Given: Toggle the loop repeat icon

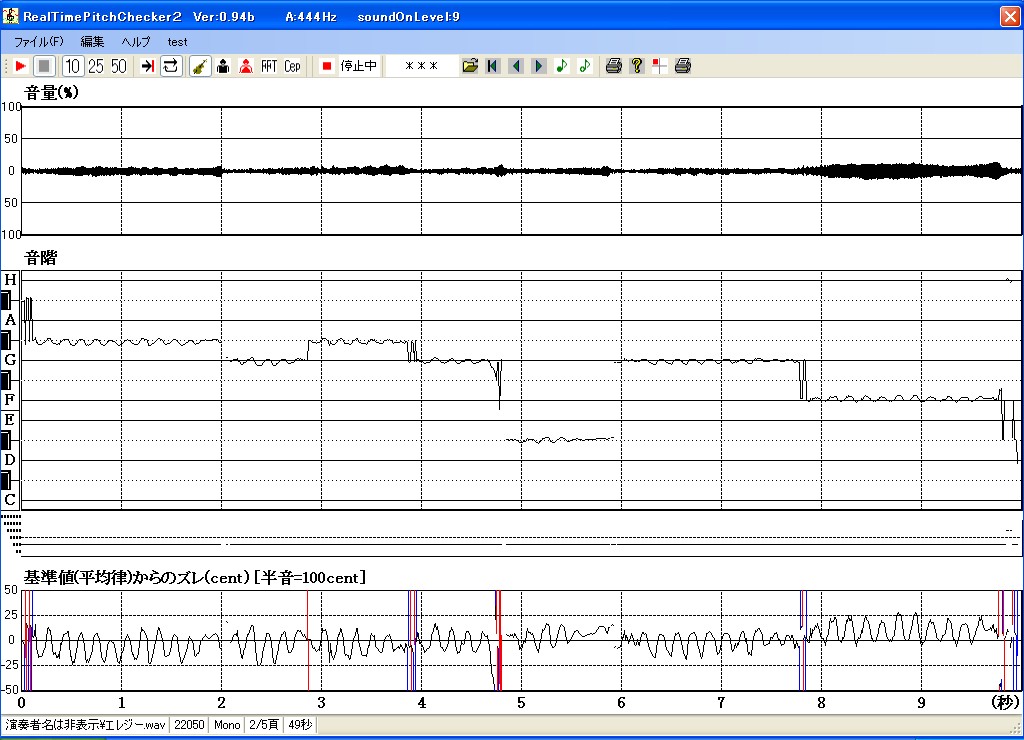Looking at the screenshot, I should click(170, 66).
